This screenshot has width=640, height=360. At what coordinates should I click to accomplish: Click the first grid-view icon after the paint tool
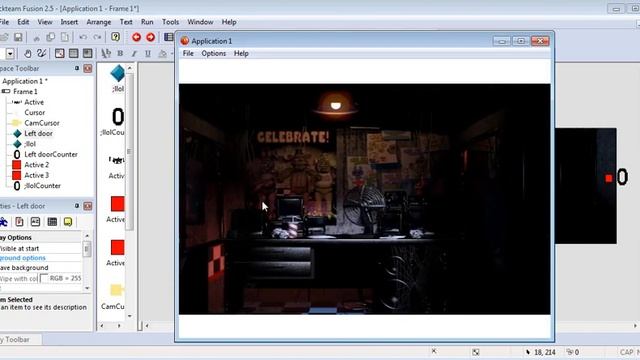click(60, 53)
